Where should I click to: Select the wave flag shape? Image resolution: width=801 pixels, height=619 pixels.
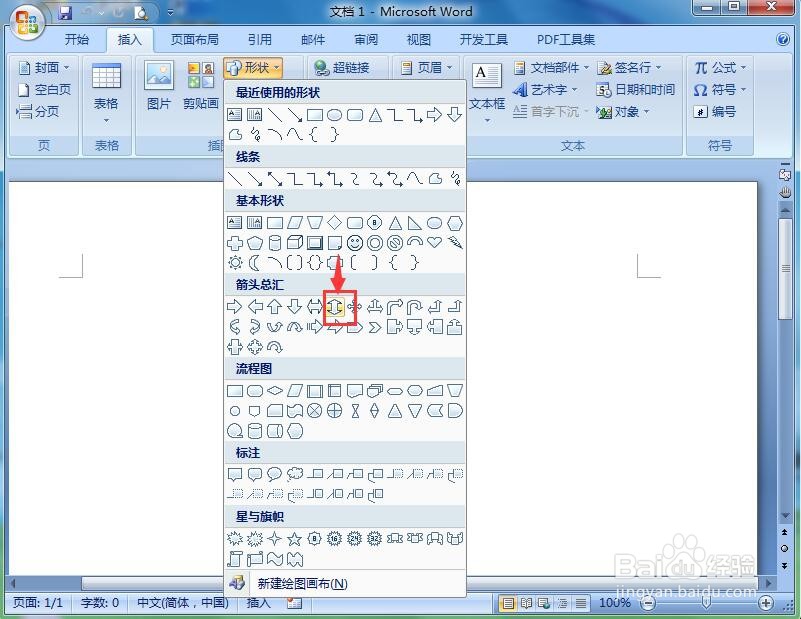[x=274, y=559]
